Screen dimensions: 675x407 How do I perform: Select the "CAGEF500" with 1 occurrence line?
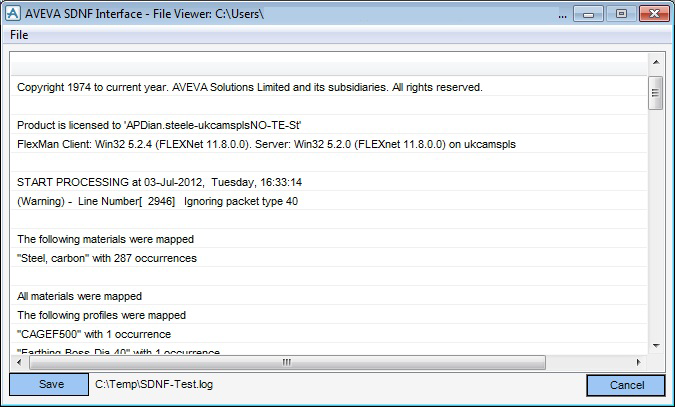(x=329, y=334)
